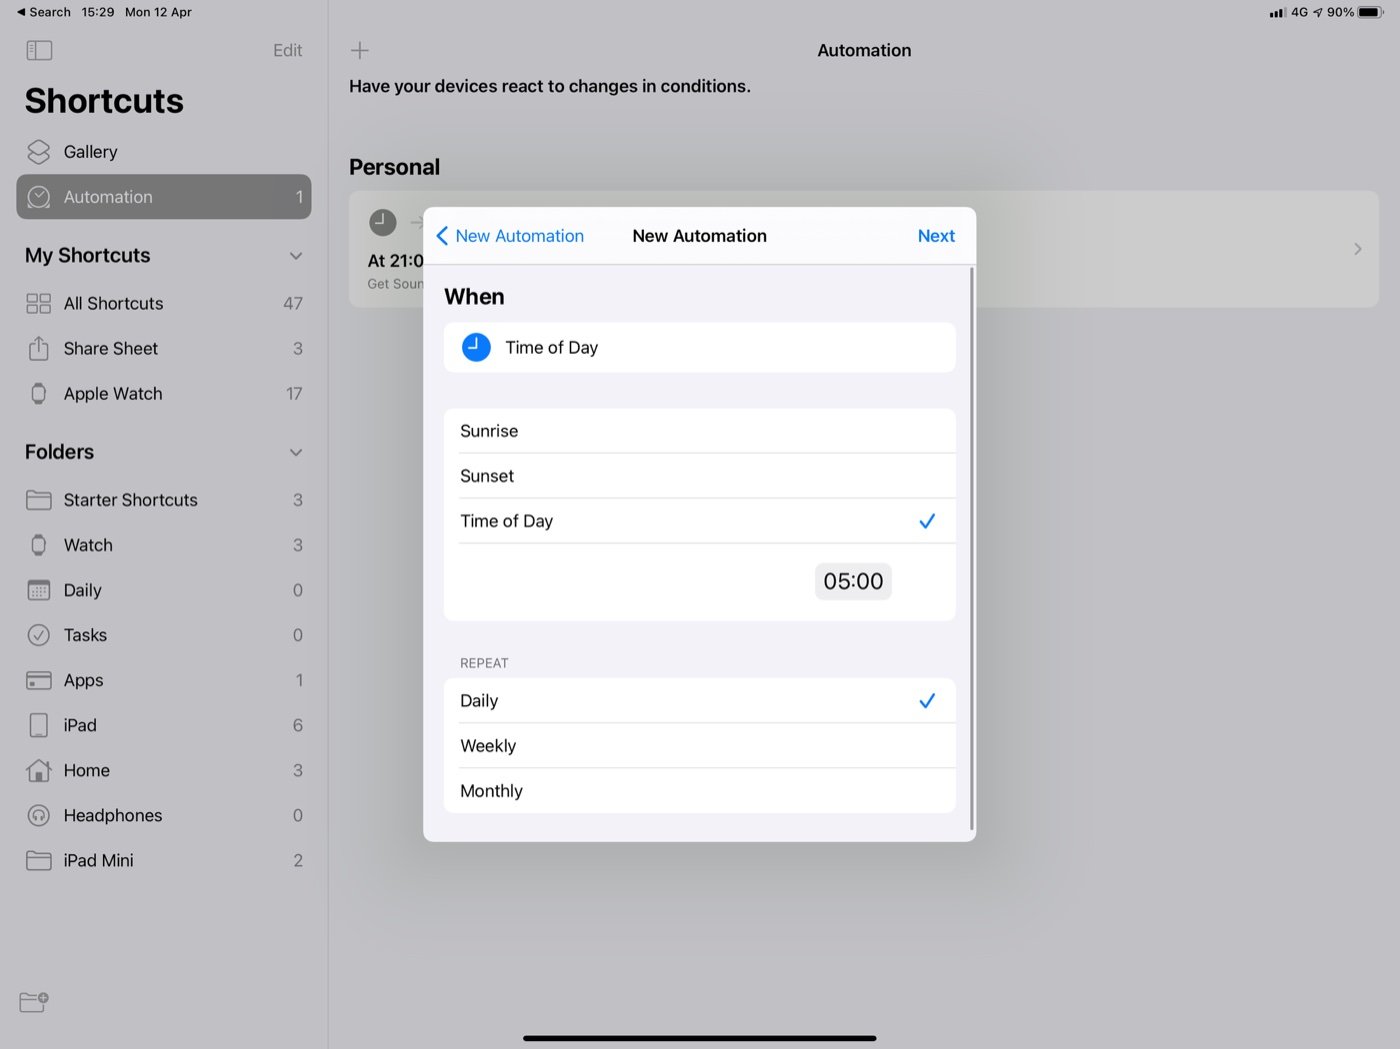Tap Next to continue the automation
Viewport: 1400px width, 1049px height.
[935, 235]
